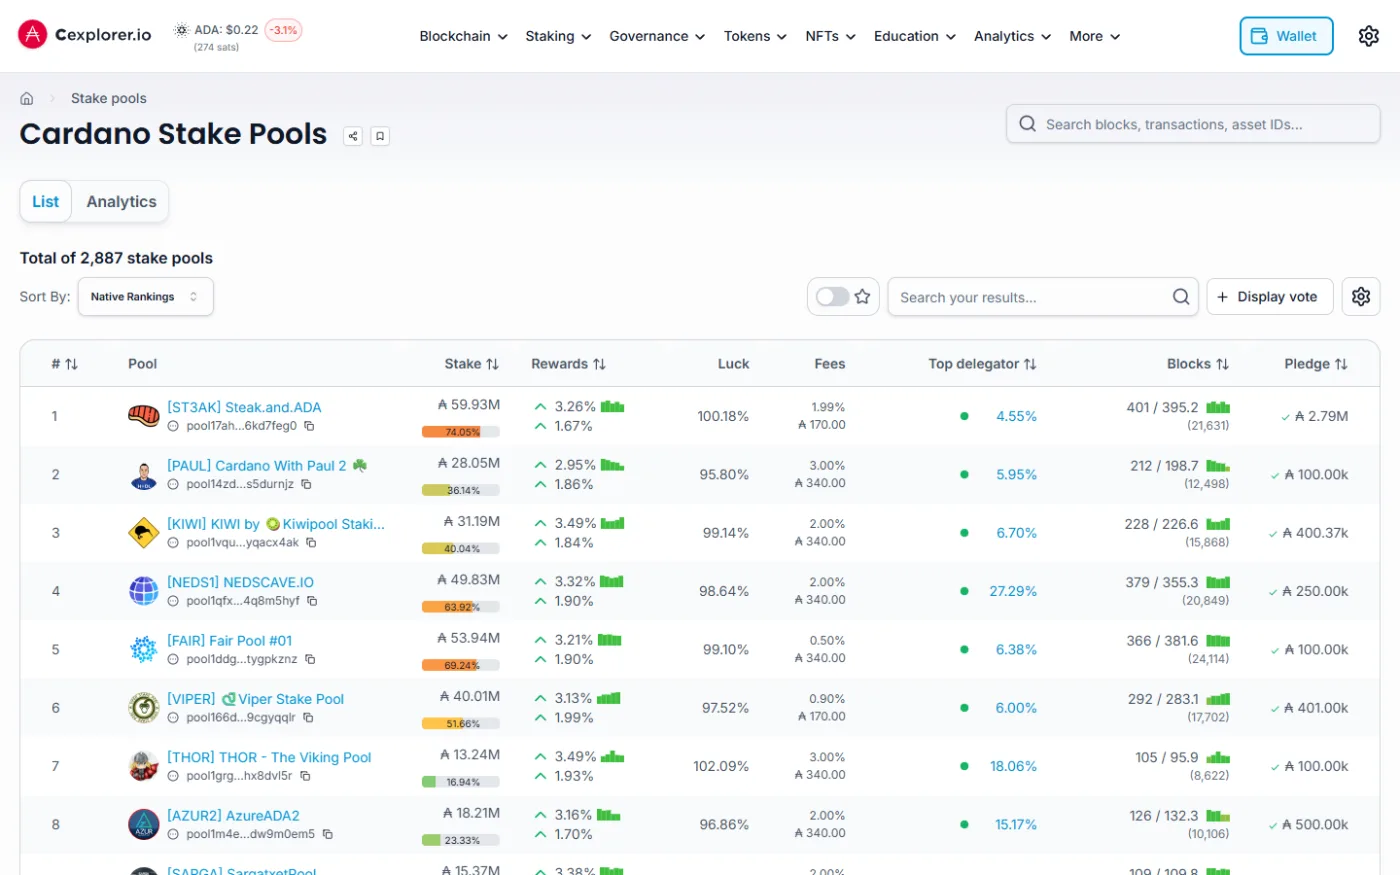
Task: Copy pool ID of Cardano With Paul 2
Action: point(306,484)
